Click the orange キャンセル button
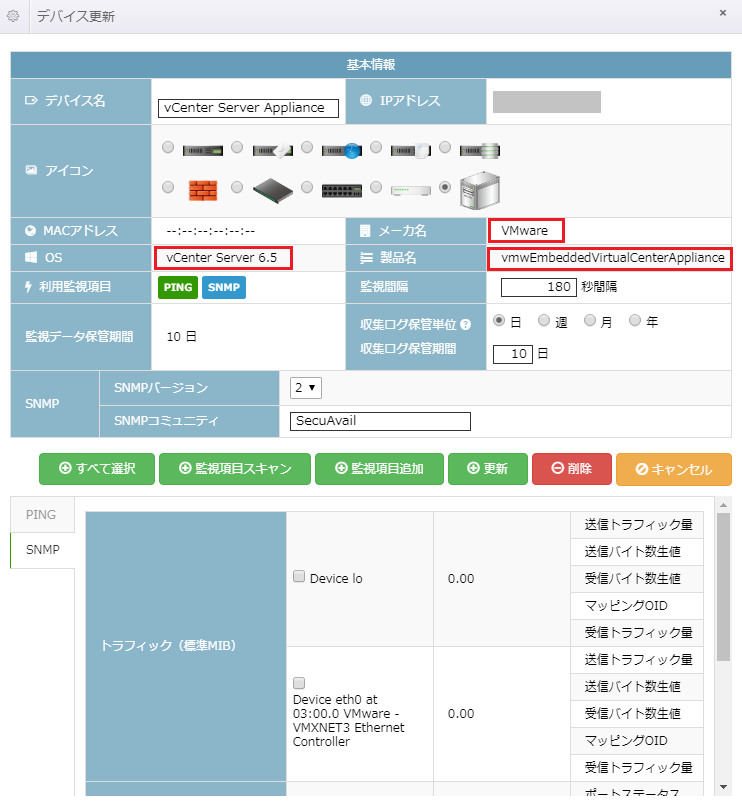Screen dimensions: 742x808 (x=674, y=469)
